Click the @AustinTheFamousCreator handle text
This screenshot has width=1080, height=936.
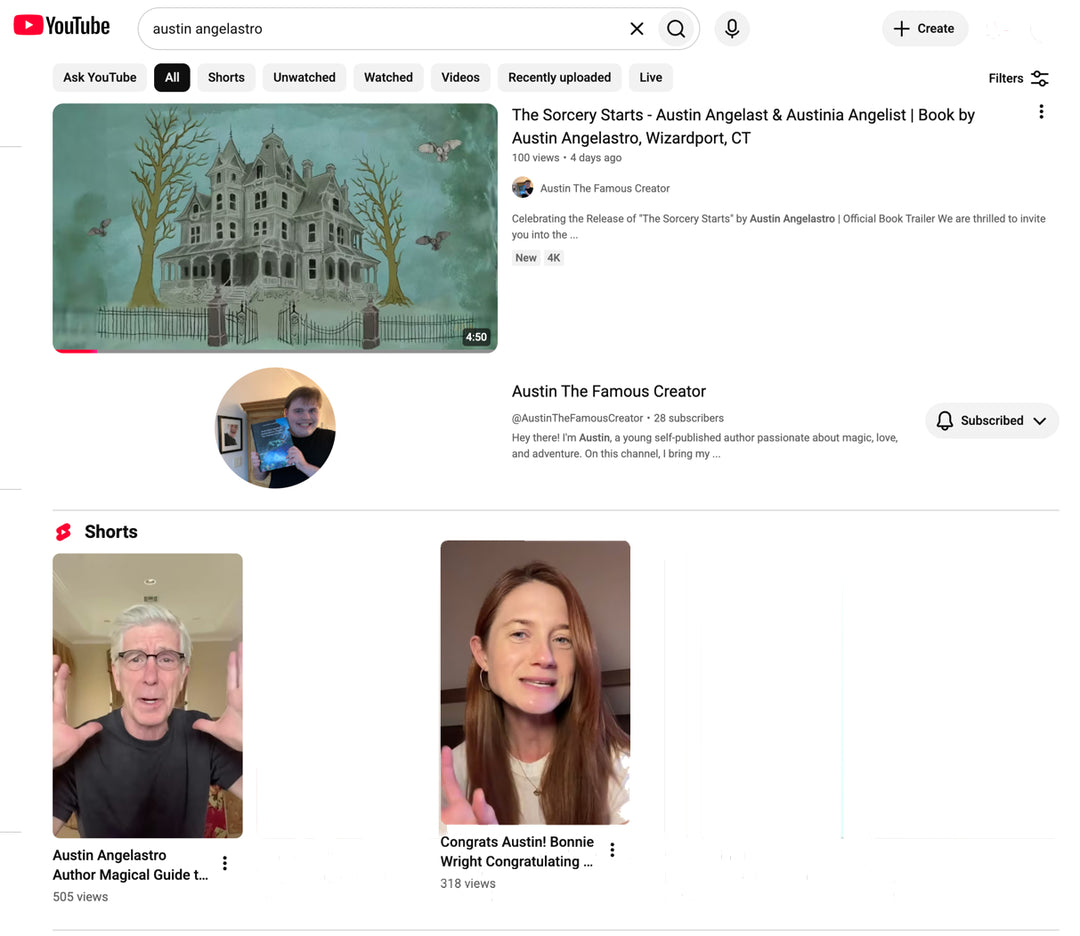577,418
